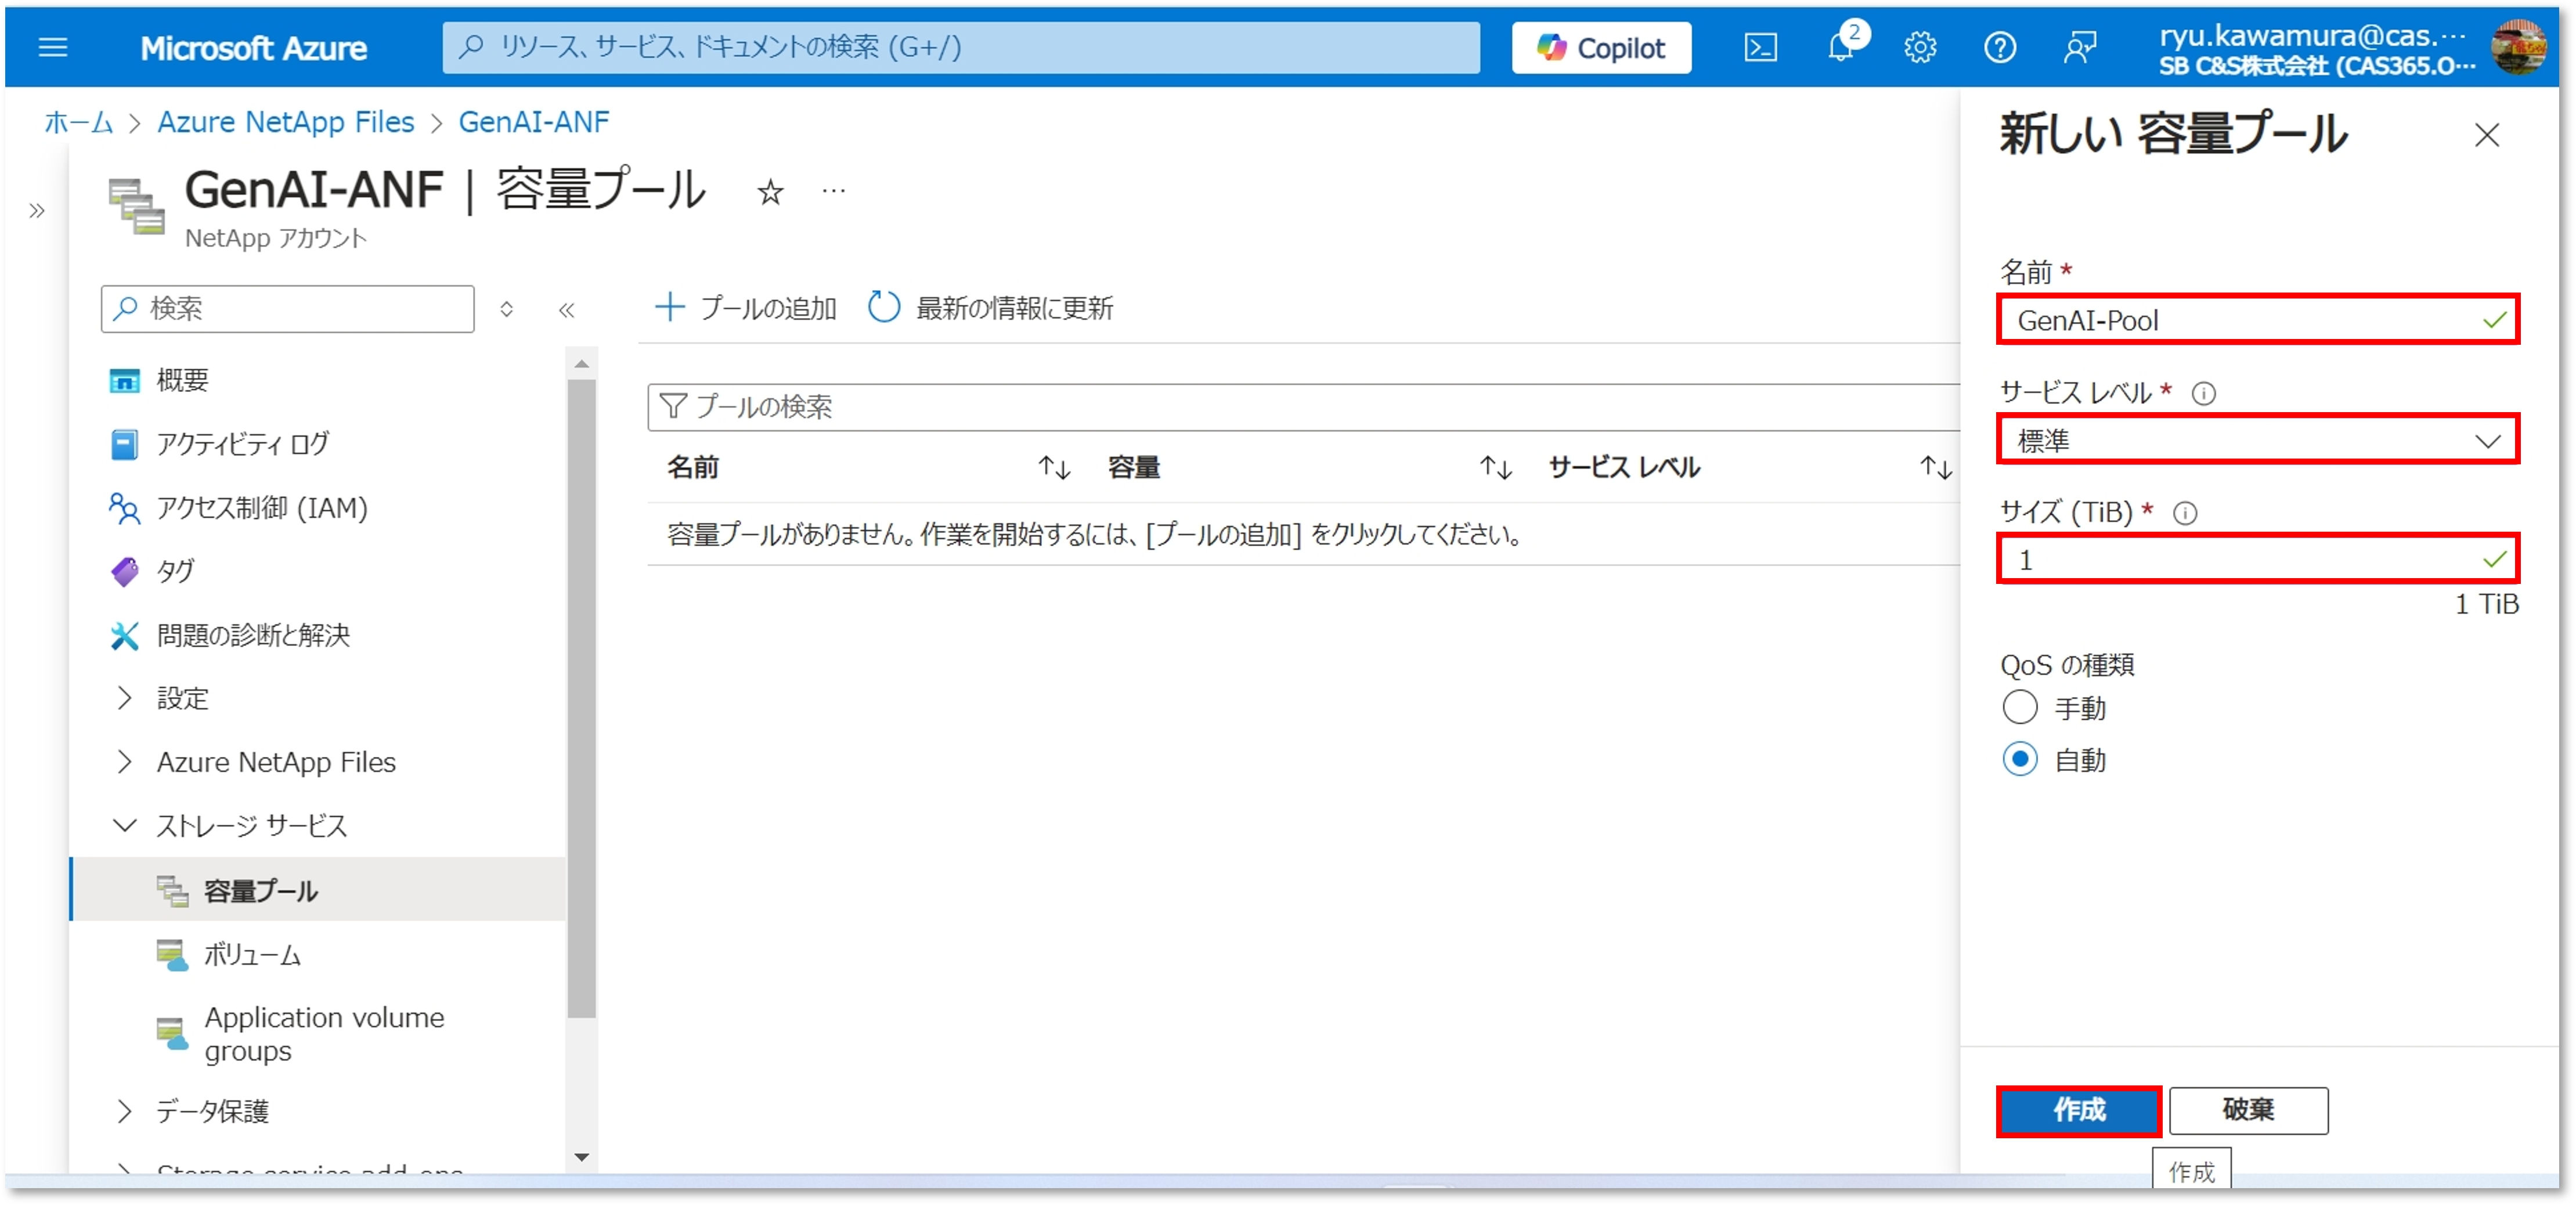
Task: Open 概要 in the resource menu
Action: 182,380
